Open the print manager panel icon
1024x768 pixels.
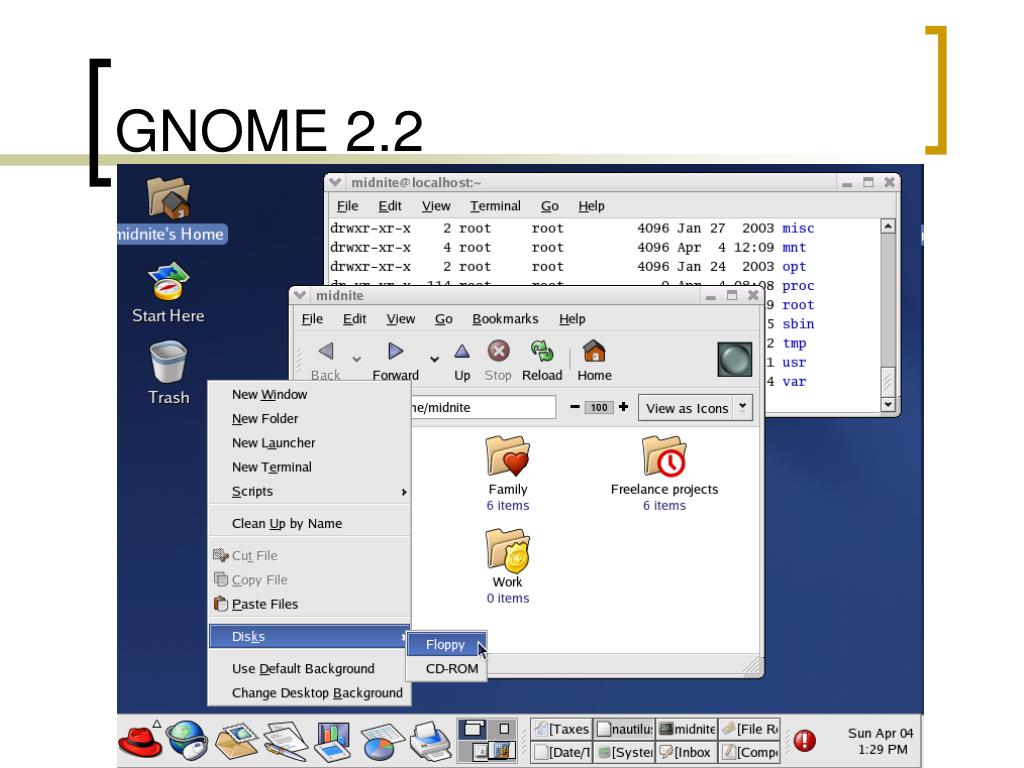click(x=430, y=740)
